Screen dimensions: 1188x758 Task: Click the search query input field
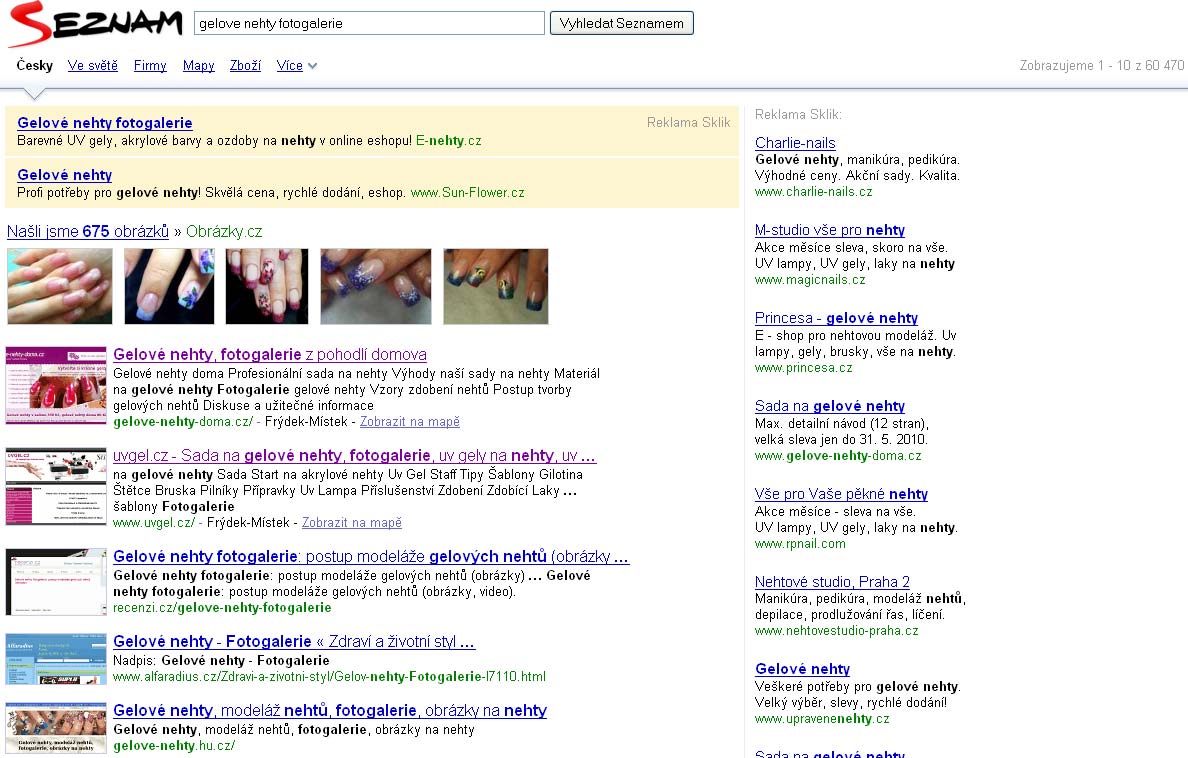(x=369, y=23)
